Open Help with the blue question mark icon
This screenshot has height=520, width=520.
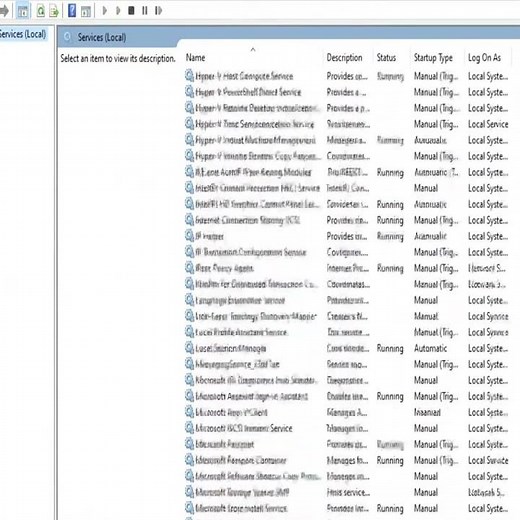click(72, 11)
